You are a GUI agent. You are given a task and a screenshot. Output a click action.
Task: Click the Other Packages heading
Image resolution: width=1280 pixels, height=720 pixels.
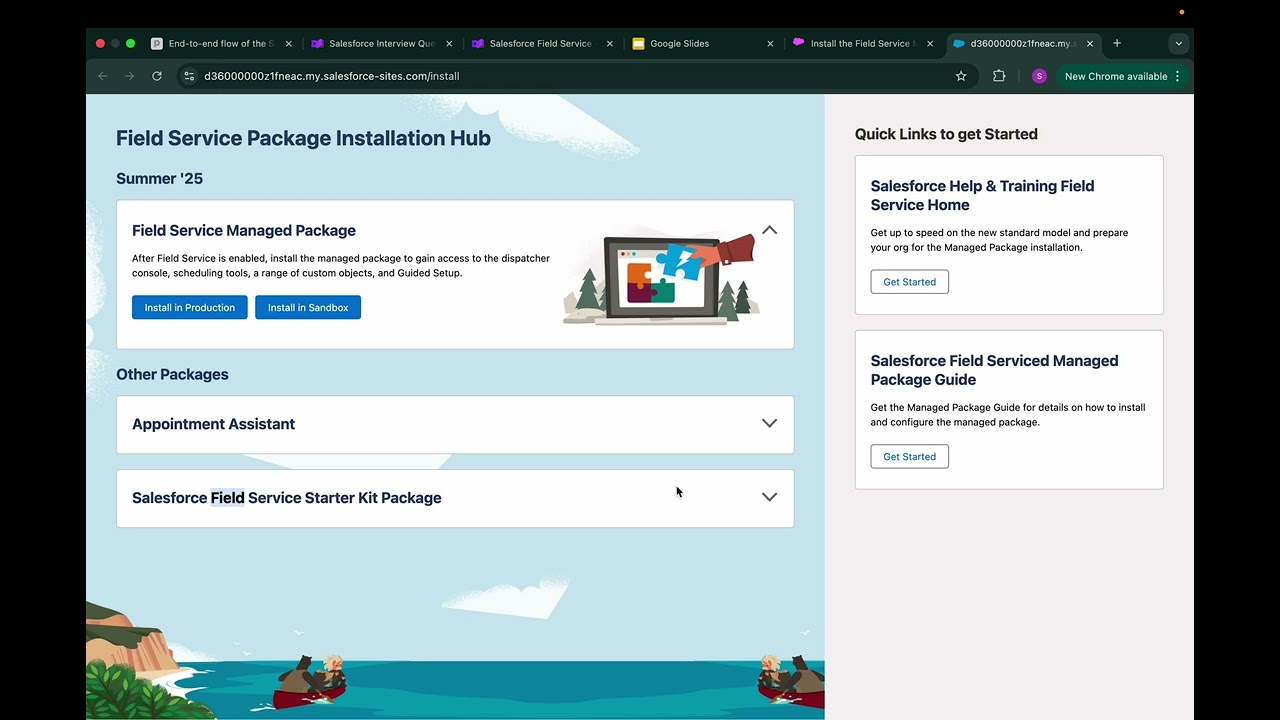click(x=172, y=374)
